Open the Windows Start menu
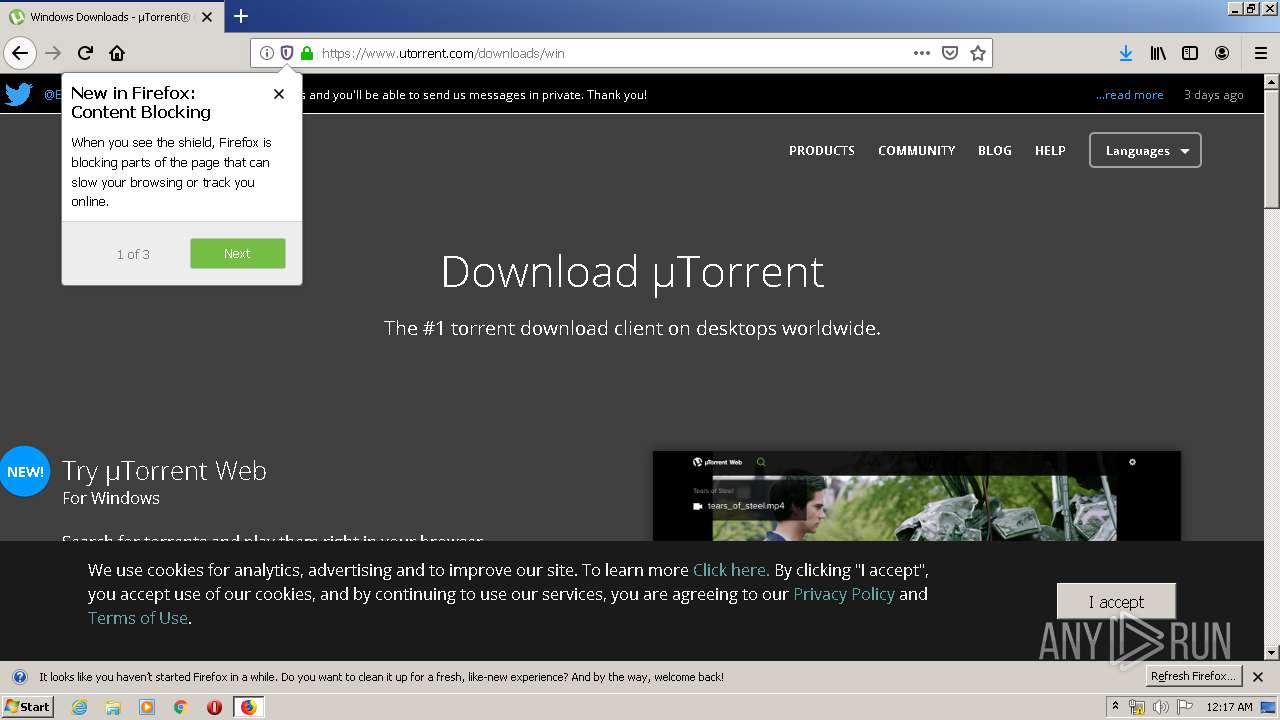The image size is (1280, 720). tap(27, 707)
